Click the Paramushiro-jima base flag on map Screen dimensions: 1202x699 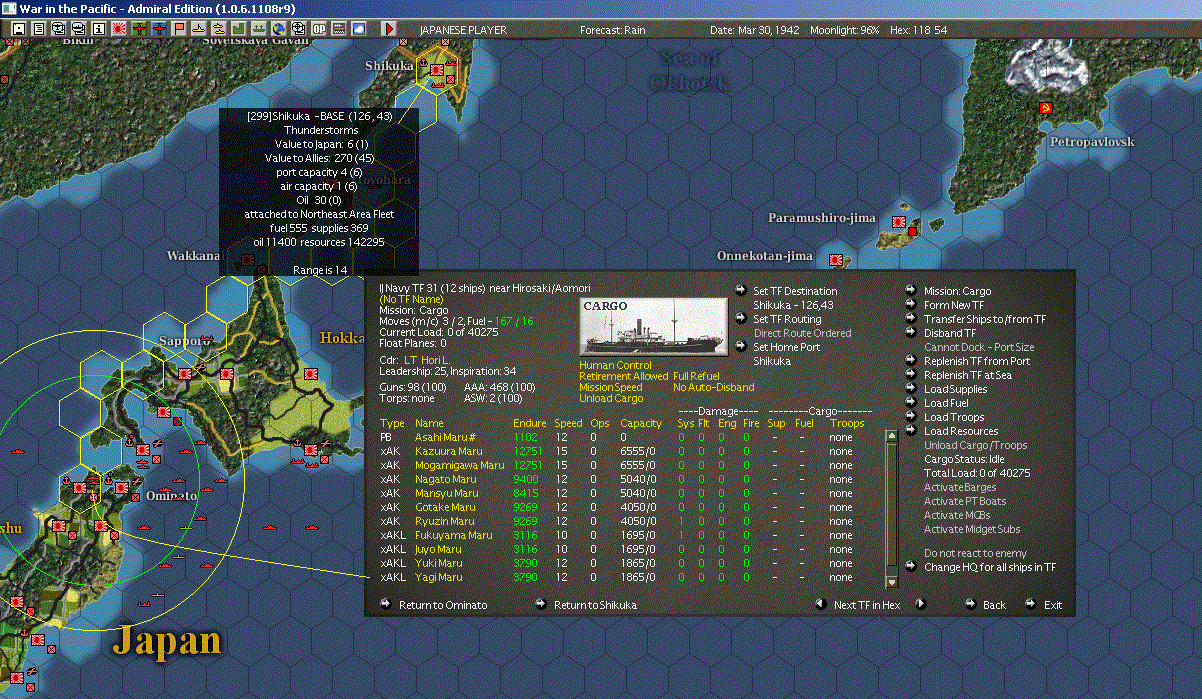click(x=898, y=221)
